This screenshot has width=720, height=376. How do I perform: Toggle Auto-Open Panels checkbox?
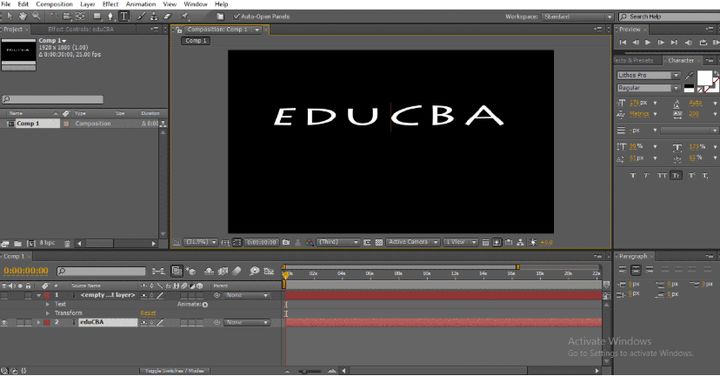236,17
